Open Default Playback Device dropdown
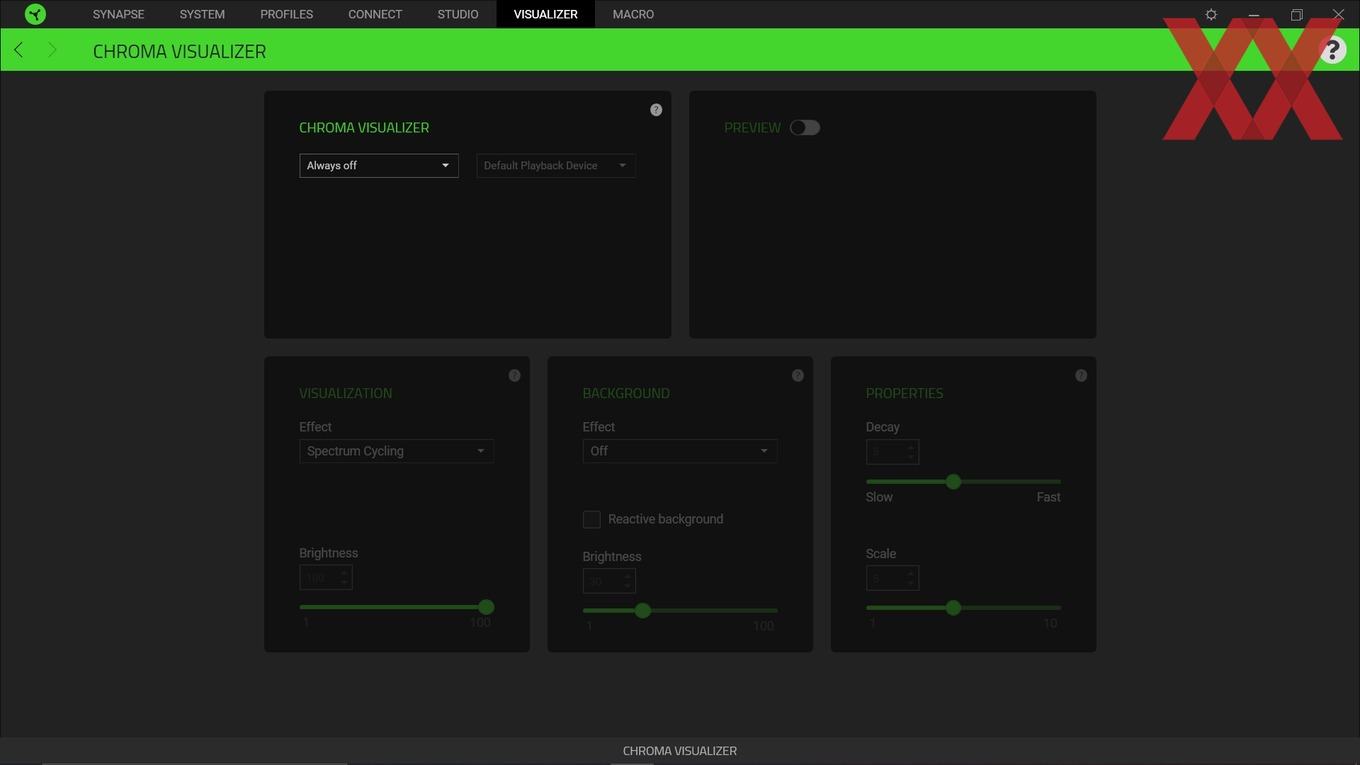 (556, 166)
